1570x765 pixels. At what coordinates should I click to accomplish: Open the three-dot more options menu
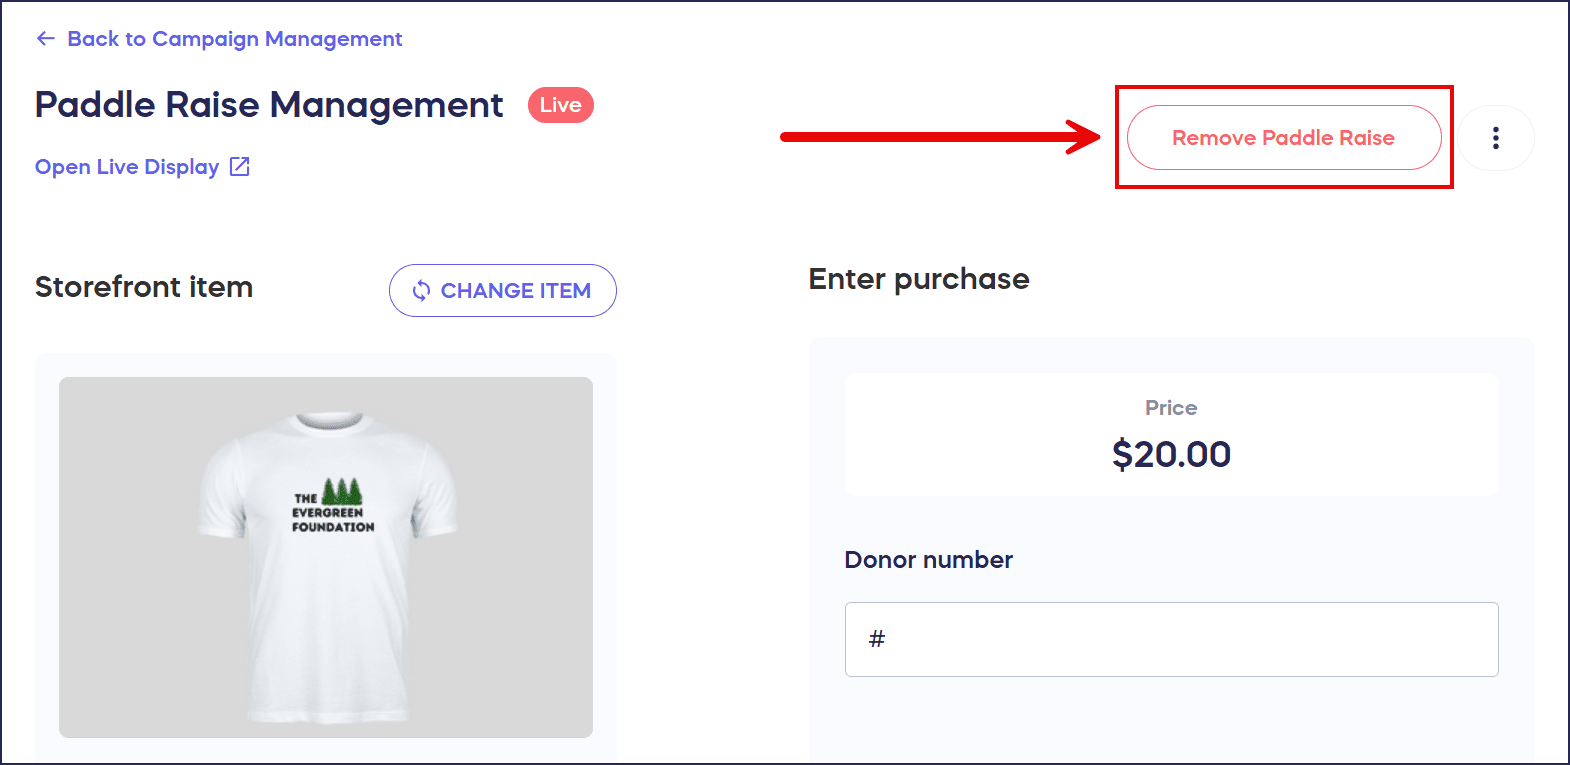(1495, 138)
